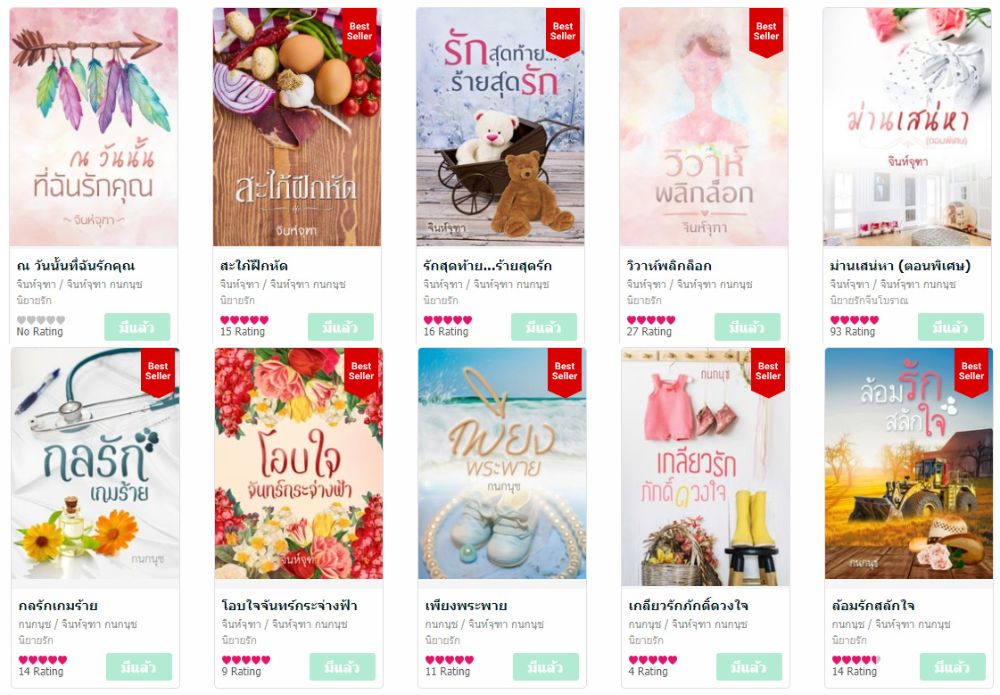Select the teddy bear cover รักสุดท้าย...ร้ายสุดรัก
Viewport: 1000px width, 695px height.
500,127
